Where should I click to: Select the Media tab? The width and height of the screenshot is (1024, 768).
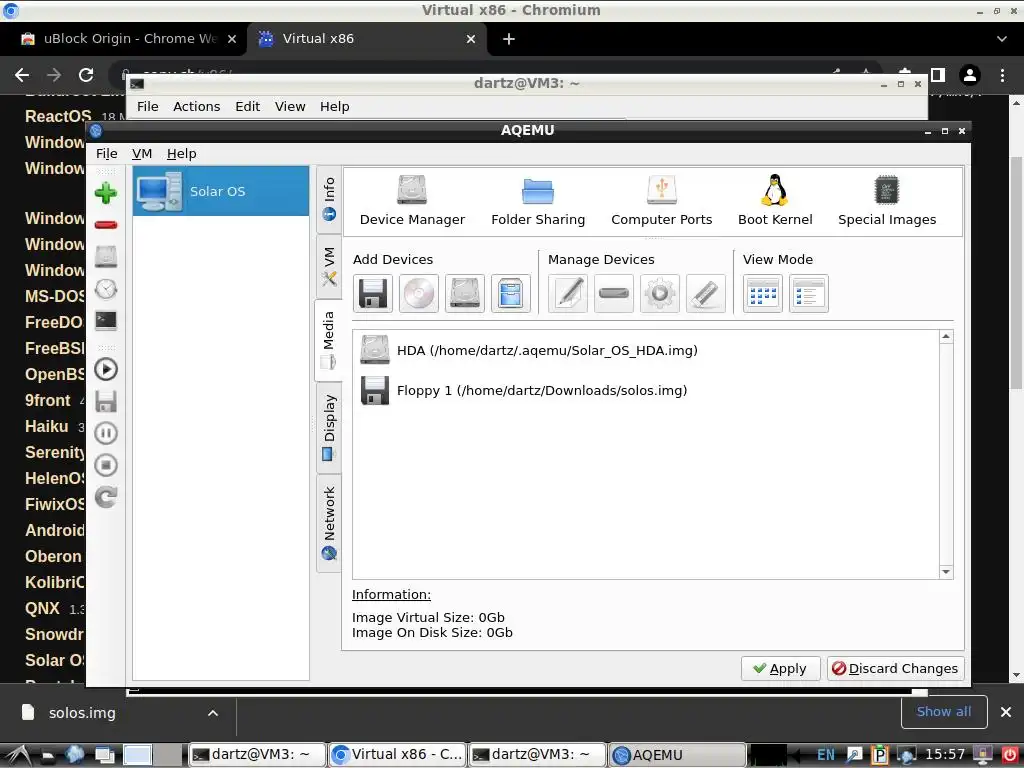tap(328, 340)
